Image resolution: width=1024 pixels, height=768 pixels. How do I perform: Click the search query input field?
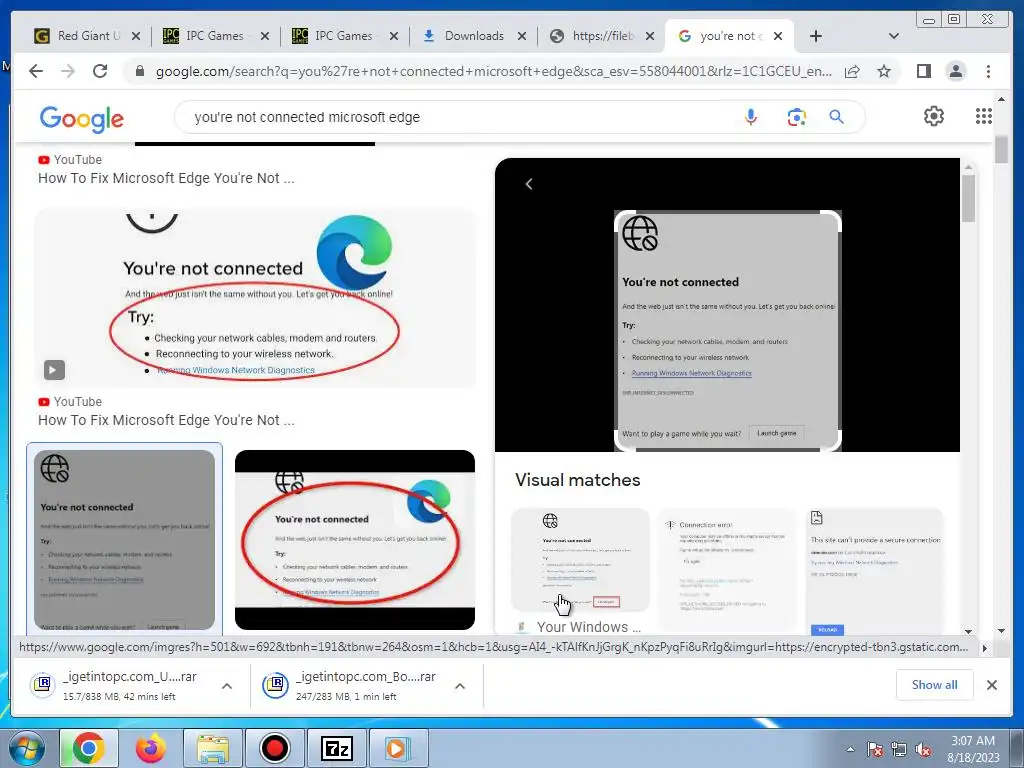[x=457, y=117]
